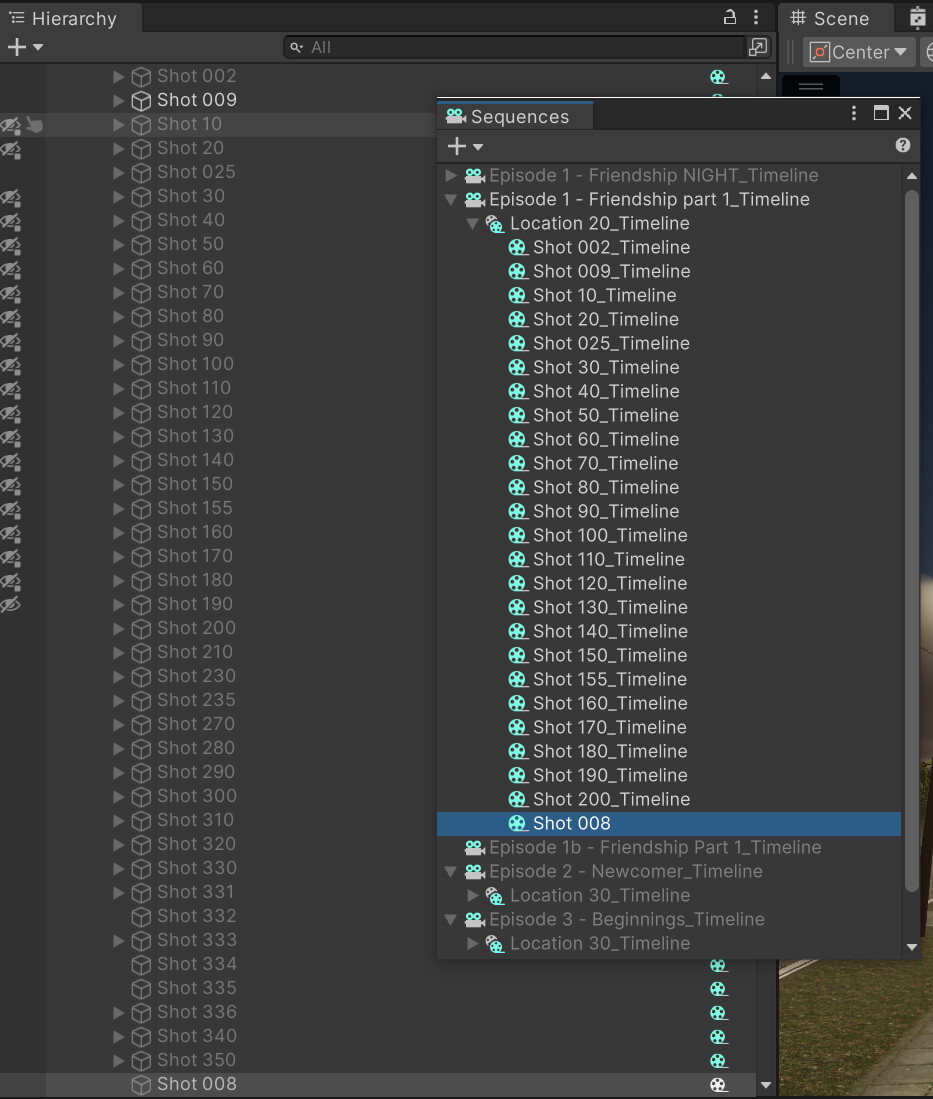Toggle visibility on the bottom Shot 008 row

(10, 1083)
